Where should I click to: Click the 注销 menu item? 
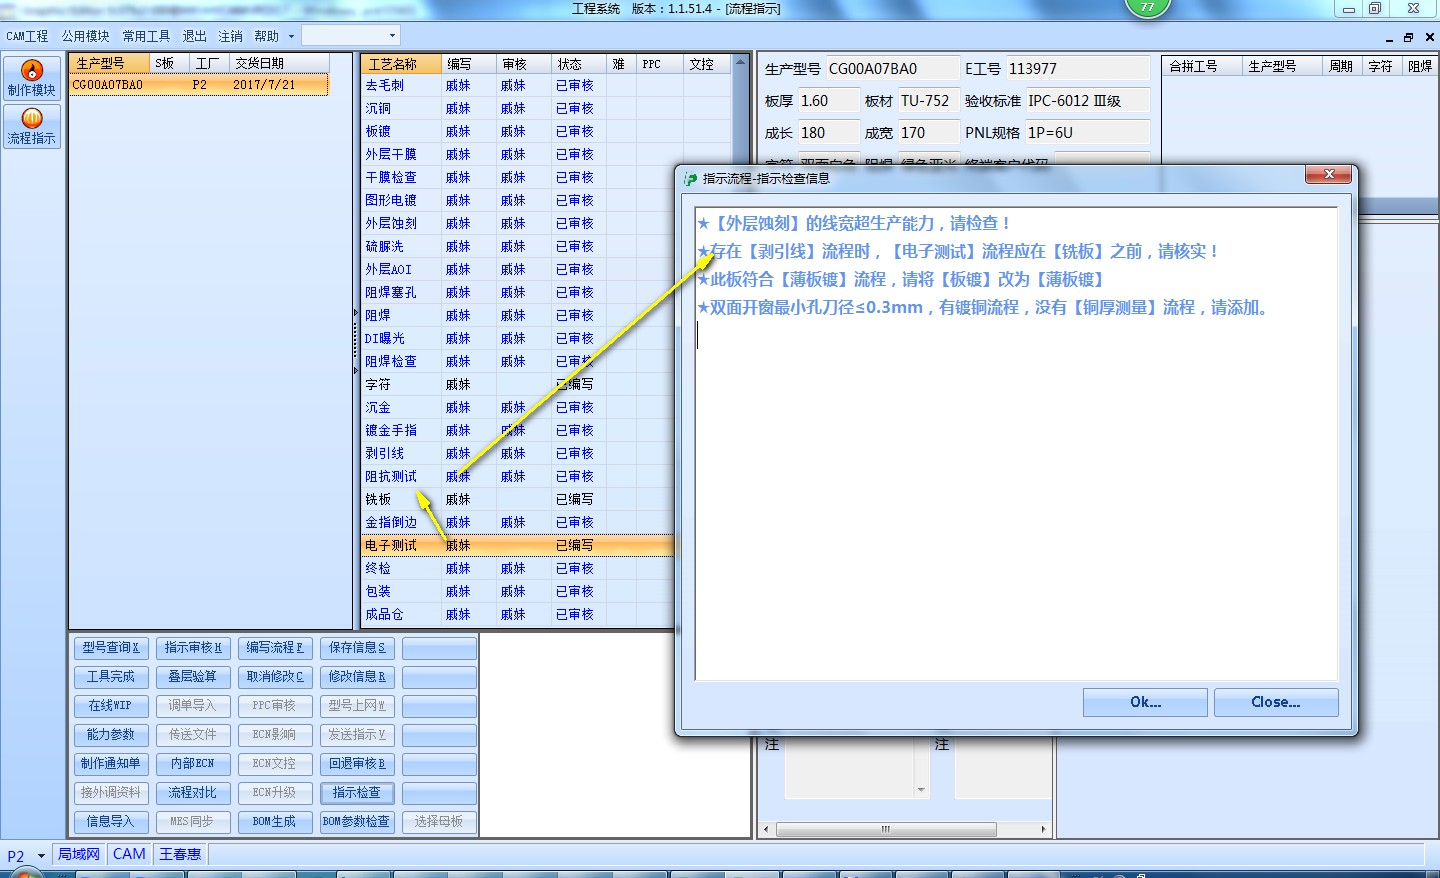pos(231,36)
